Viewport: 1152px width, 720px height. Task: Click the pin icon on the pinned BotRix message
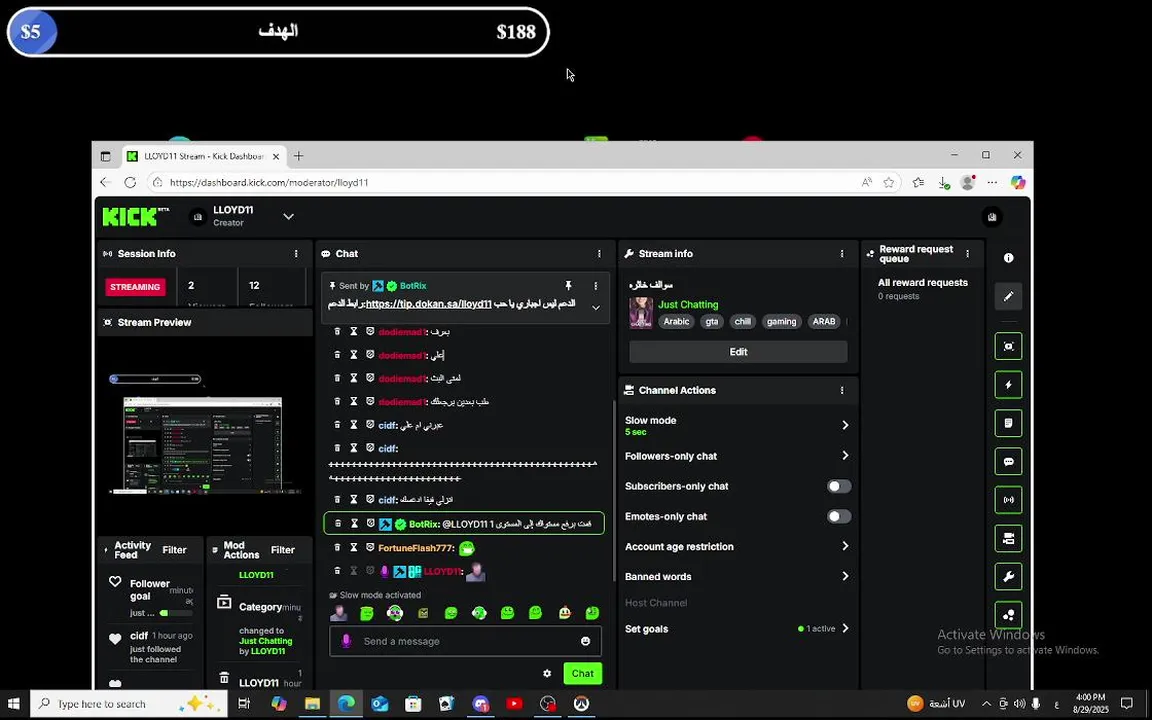(568, 286)
